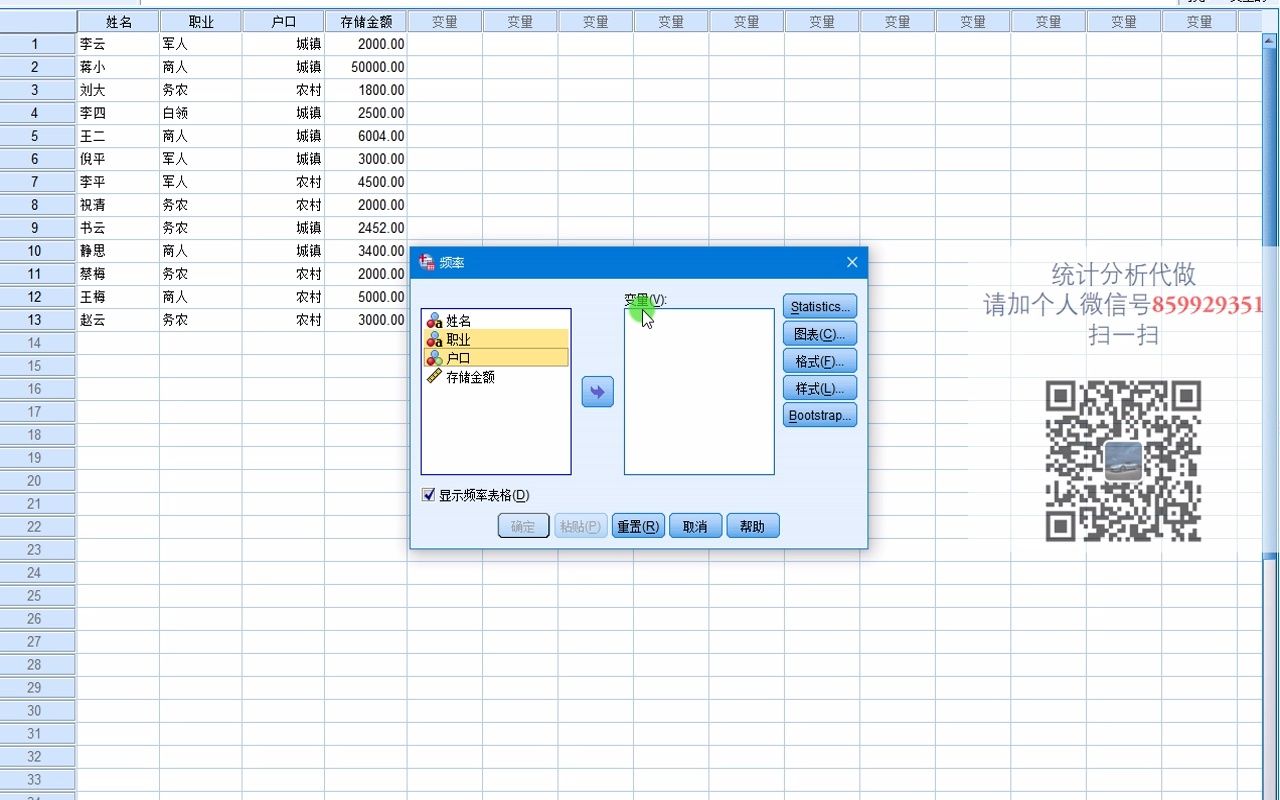1280x800 pixels.
Task: Select 职业 variable in the source list
Action: coord(497,339)
